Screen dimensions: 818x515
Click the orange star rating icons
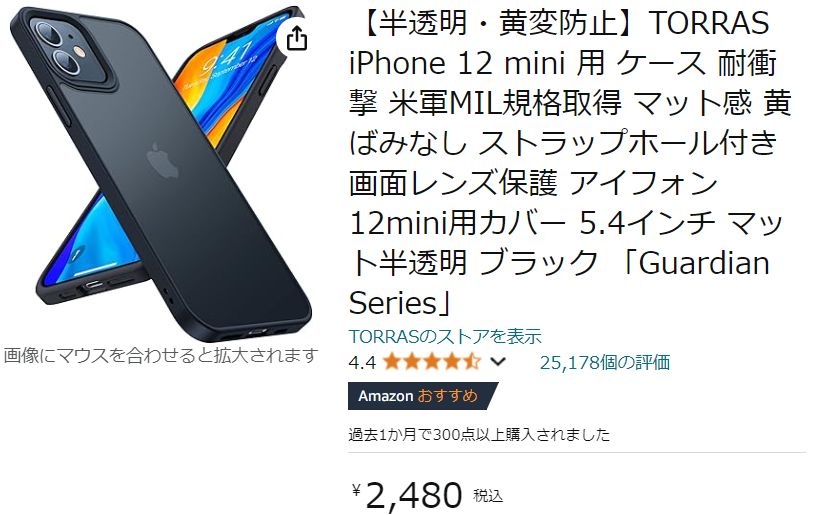[431, 362]
